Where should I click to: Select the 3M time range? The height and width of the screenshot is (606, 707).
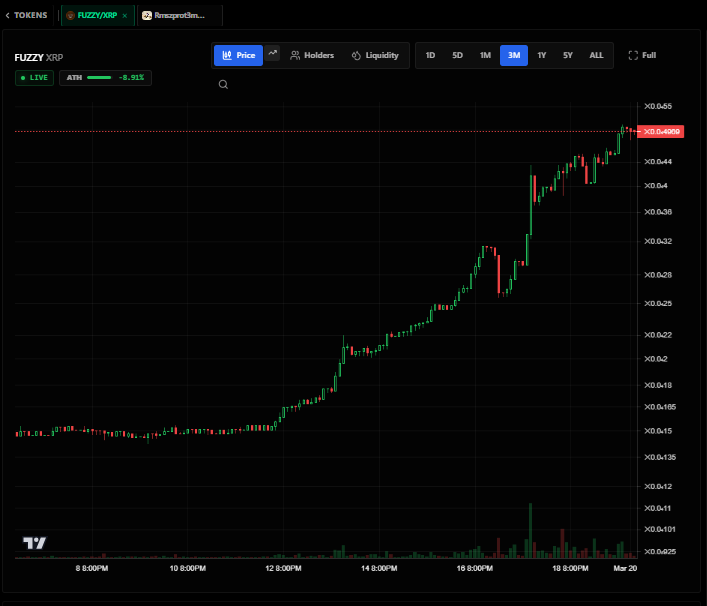514,55
